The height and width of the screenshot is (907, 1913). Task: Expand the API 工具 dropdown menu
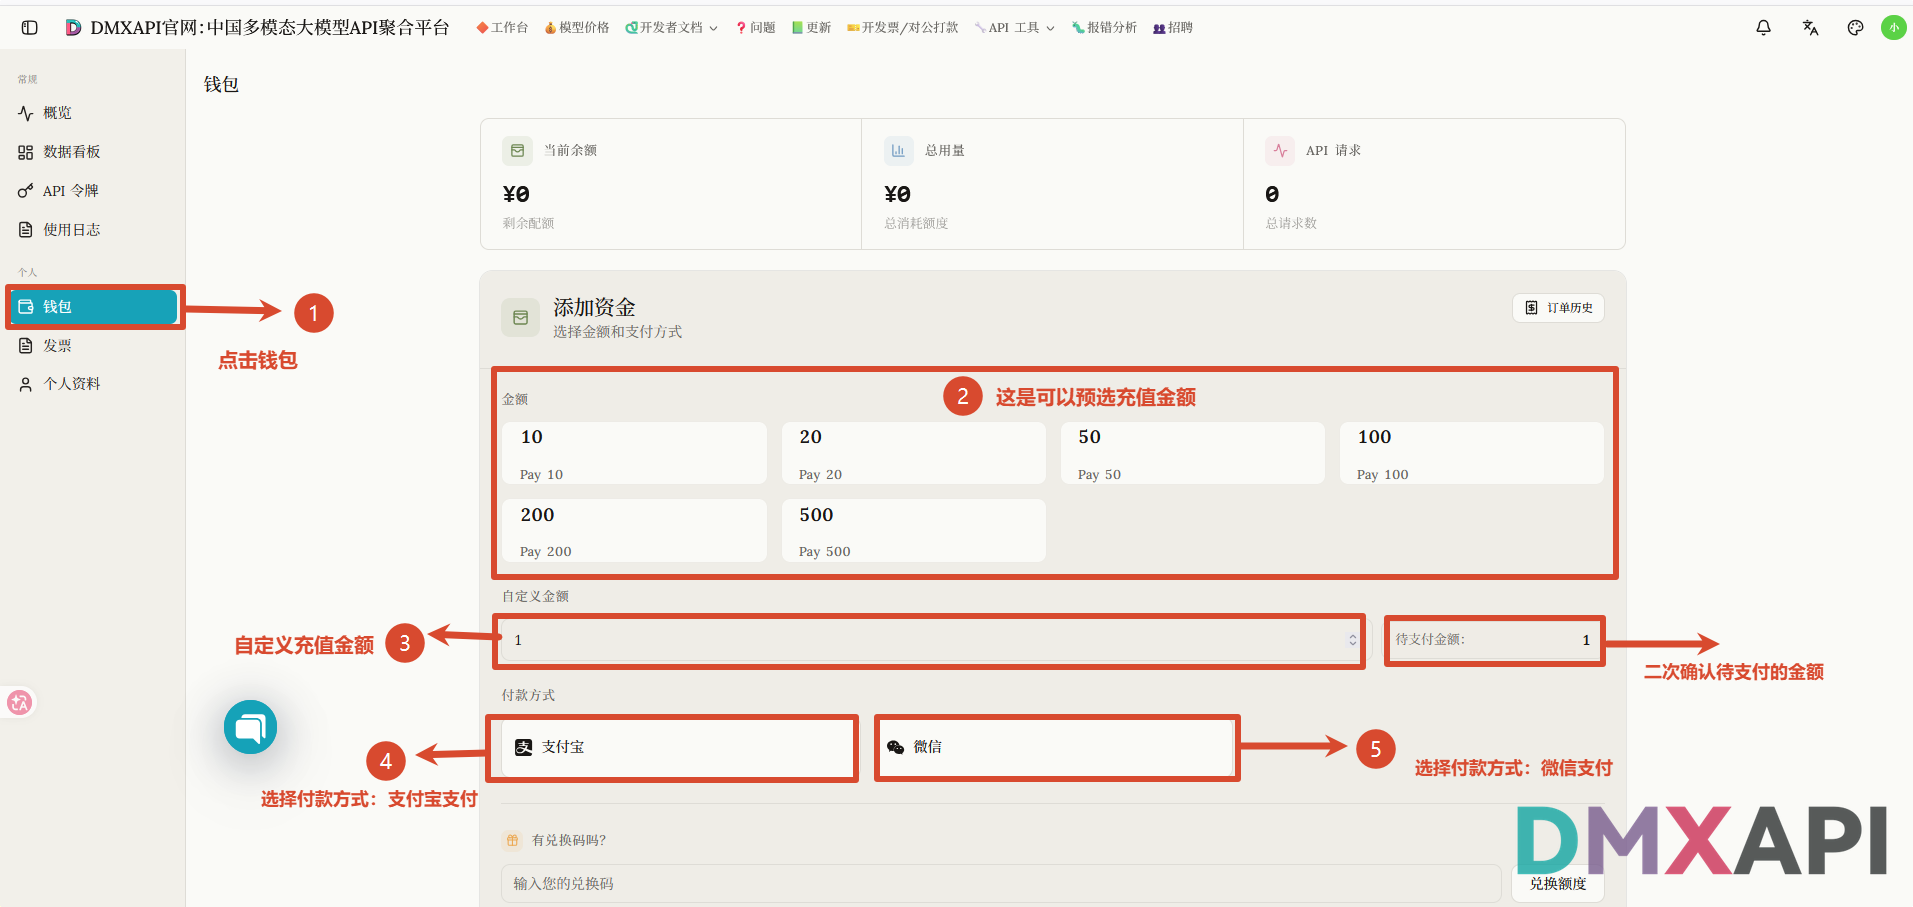point(1014,28)
